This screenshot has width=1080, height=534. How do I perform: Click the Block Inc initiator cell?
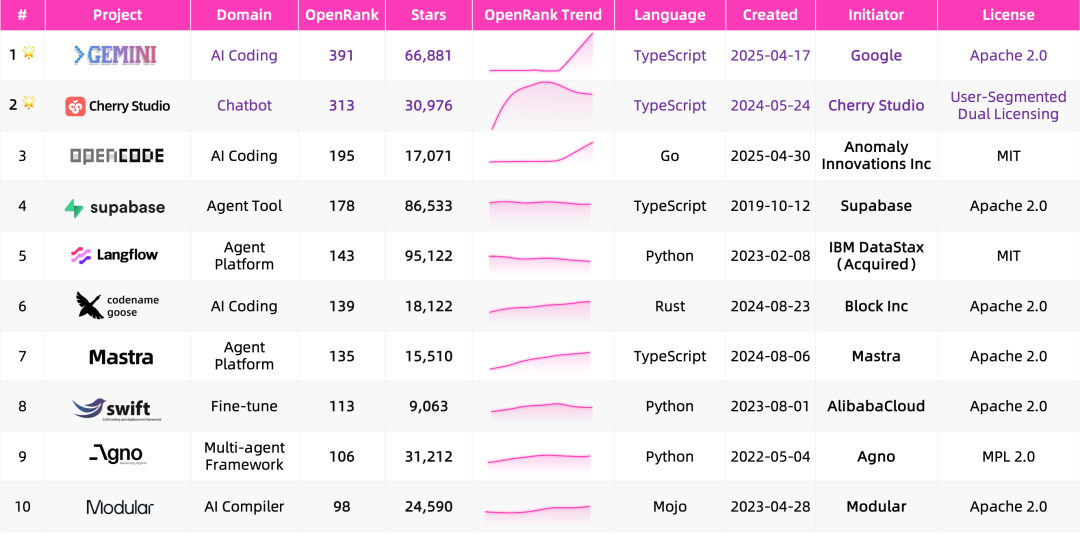tap(876, 306)
